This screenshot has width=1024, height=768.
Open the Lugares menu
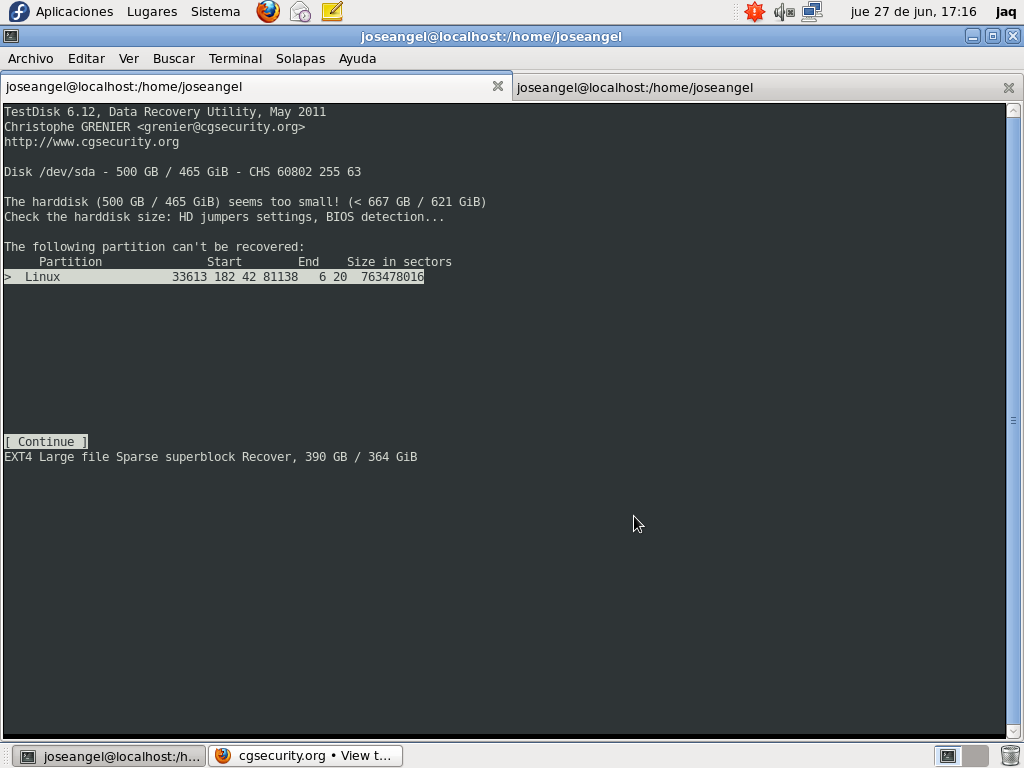[152, 12]
